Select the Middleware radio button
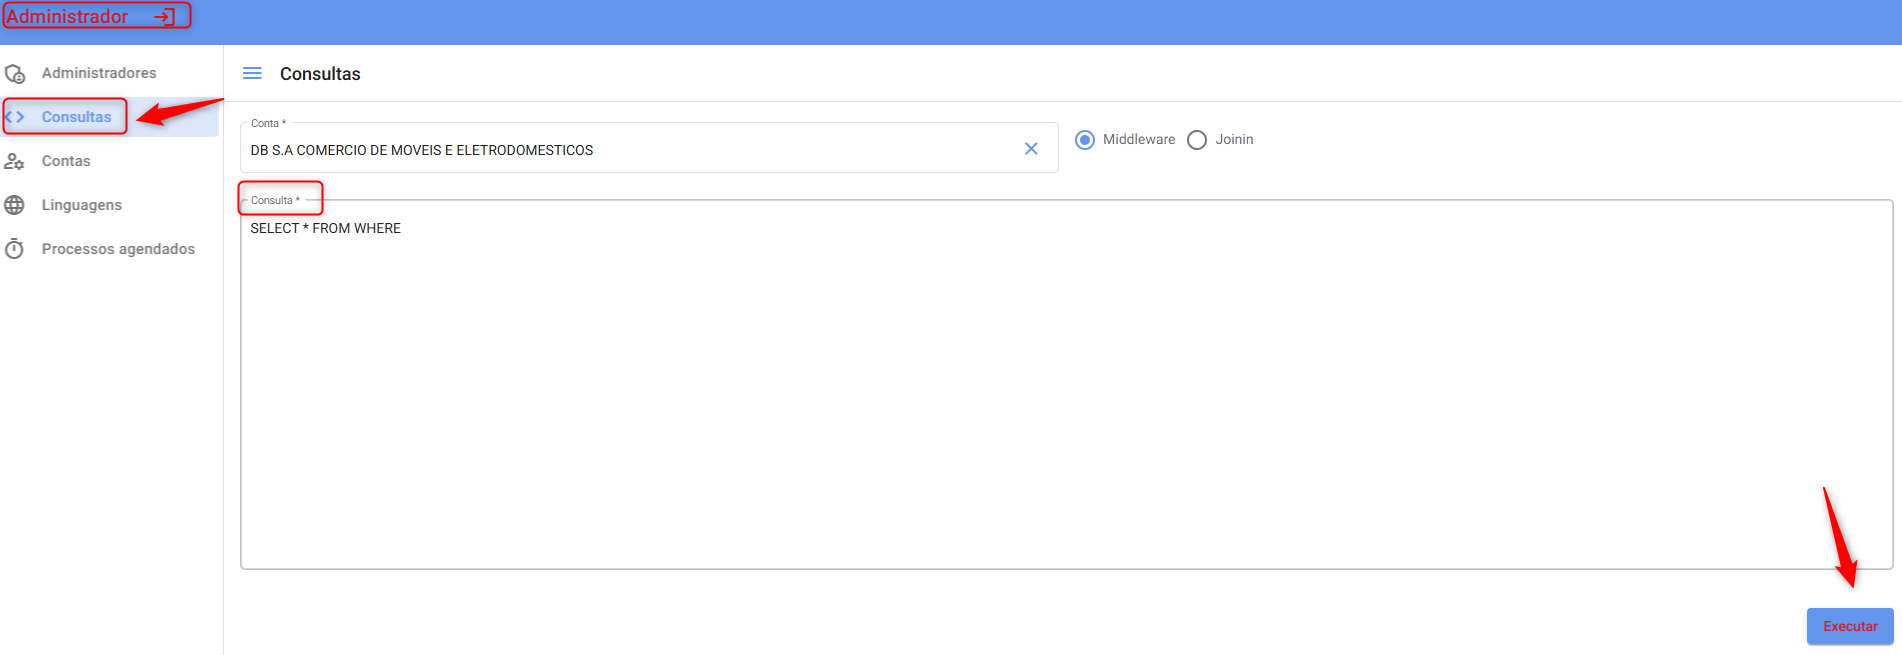The image size is (1902, 655). 1085,140
